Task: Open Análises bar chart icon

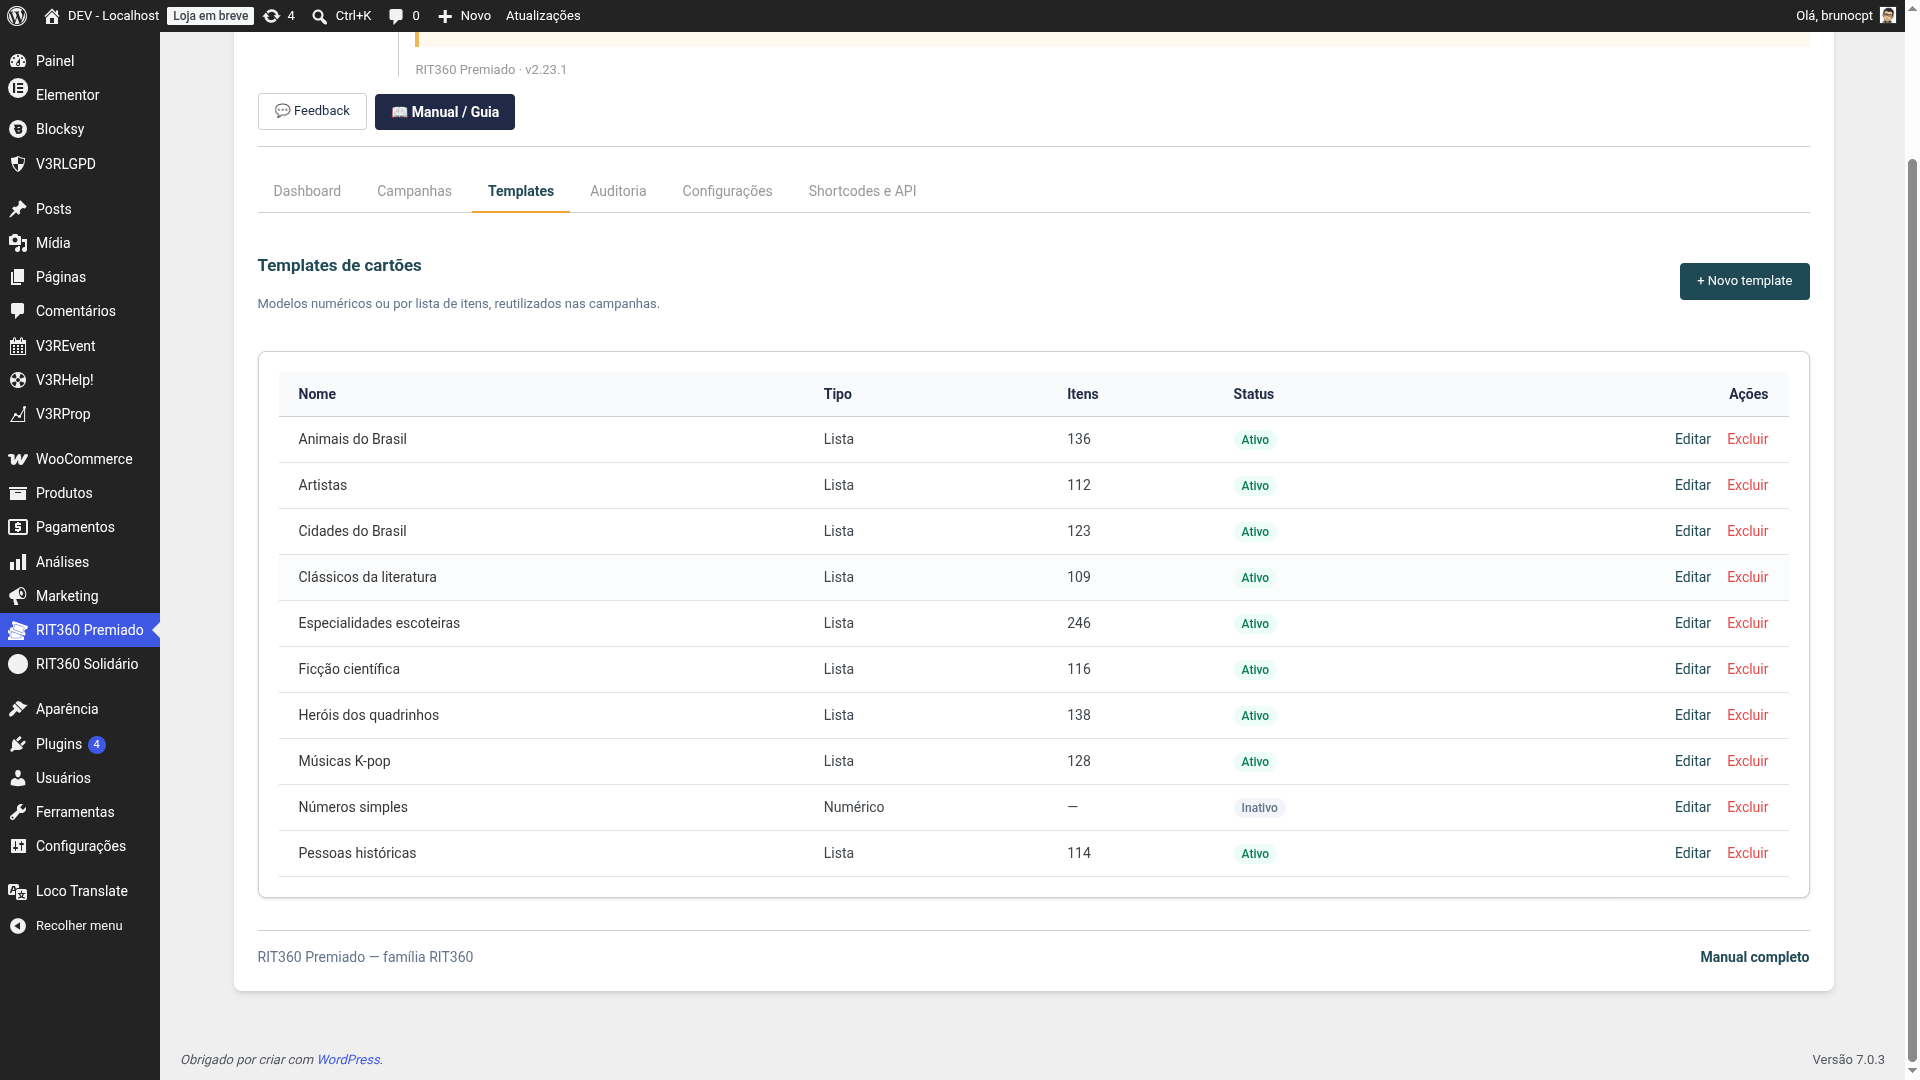Action: [x=18, y=562]
